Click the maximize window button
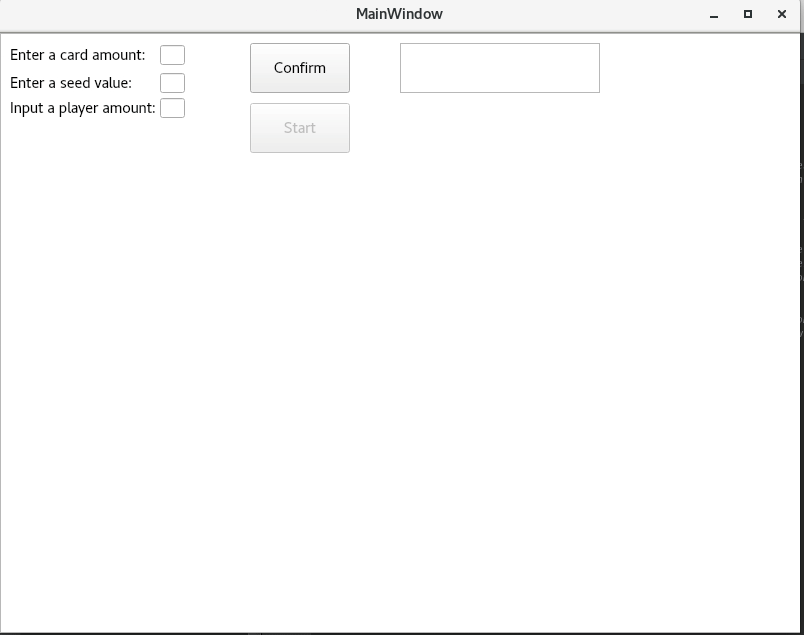Screen dimensions: 804x635 pos(746,14)
